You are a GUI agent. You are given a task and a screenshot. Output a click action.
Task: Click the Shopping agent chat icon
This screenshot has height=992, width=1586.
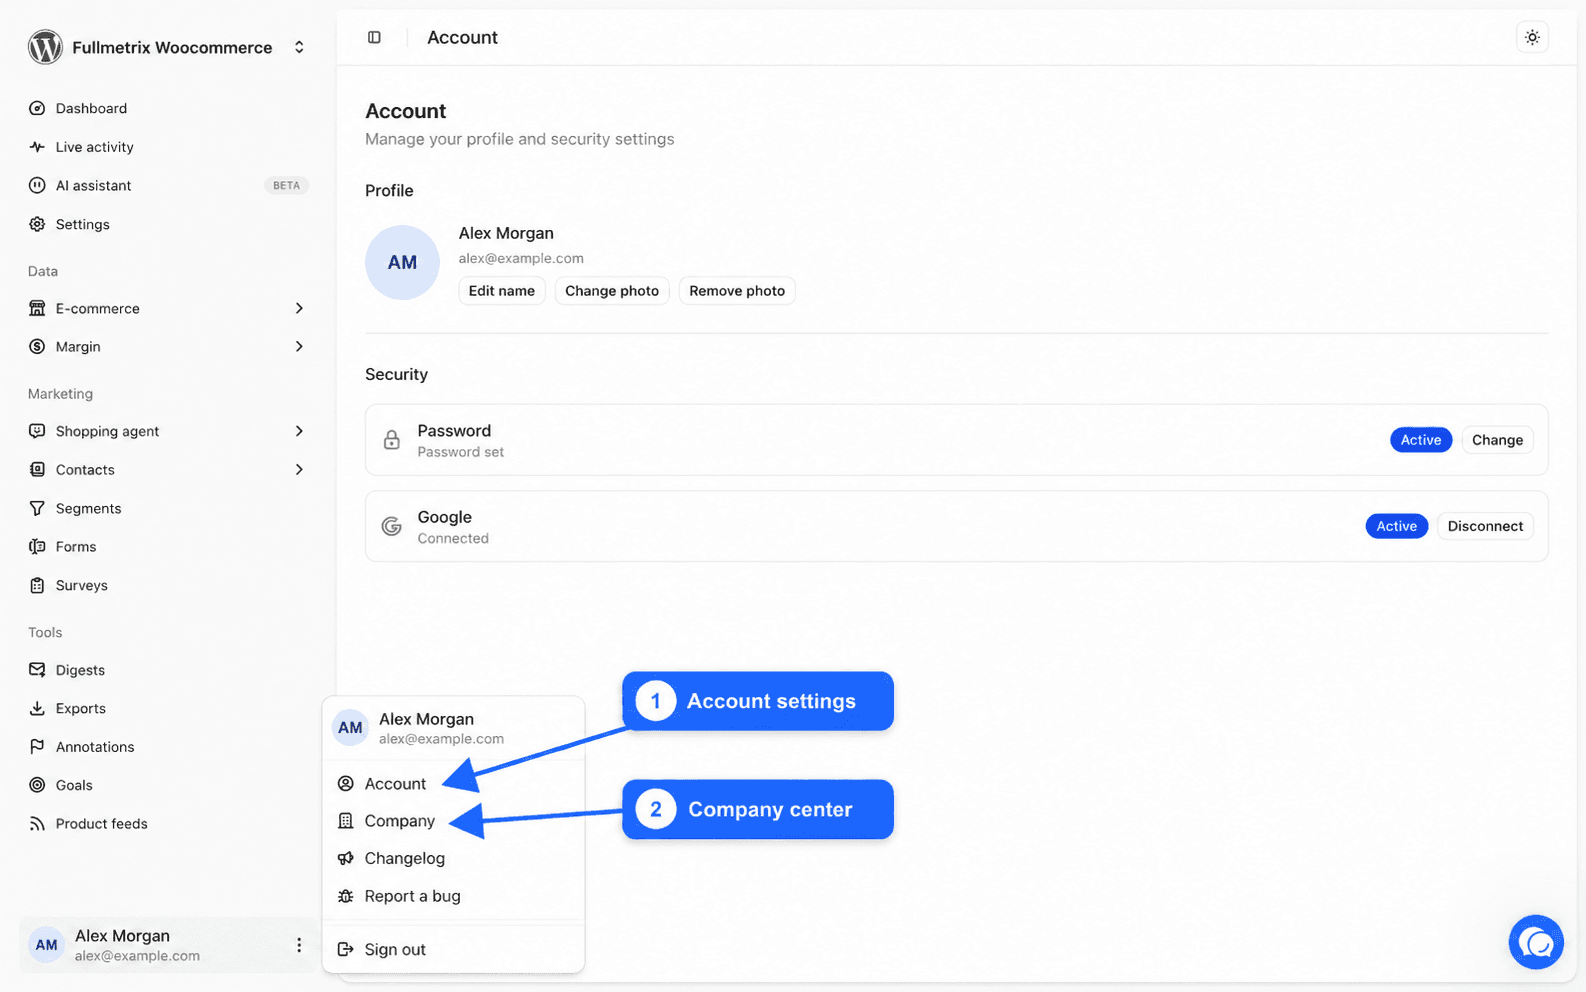(37, 431)
